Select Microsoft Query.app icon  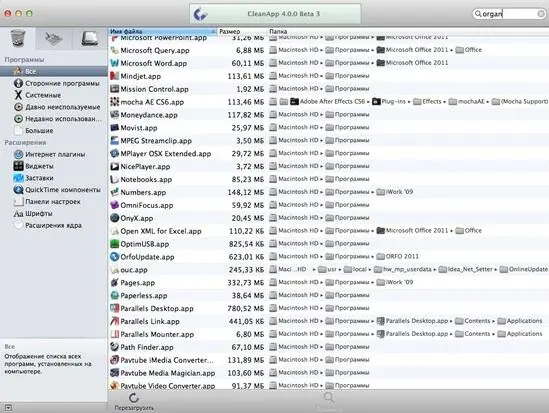click(114, 50)
